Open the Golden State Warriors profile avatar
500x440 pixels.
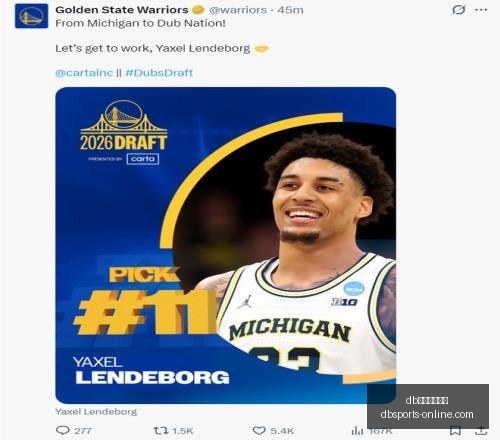pyautogui.click(x=31, y=16)
